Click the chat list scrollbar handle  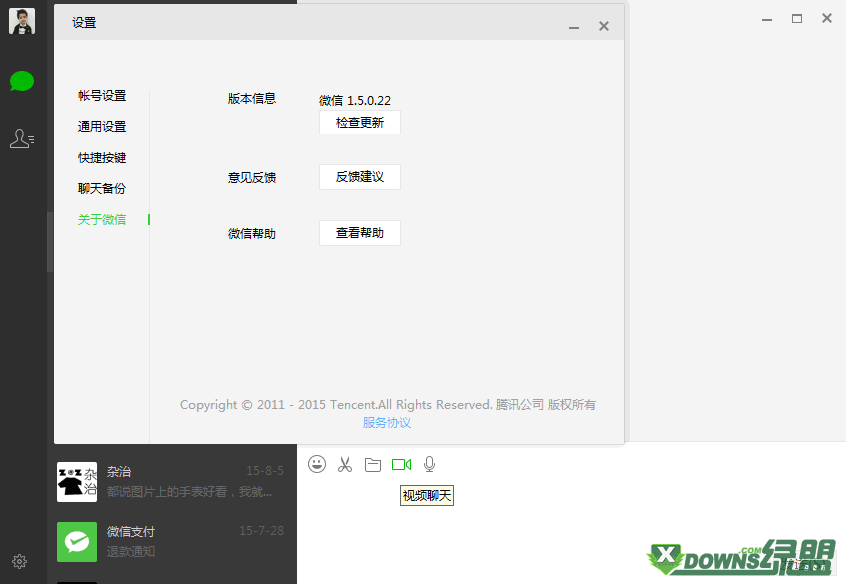pos(50,242)
